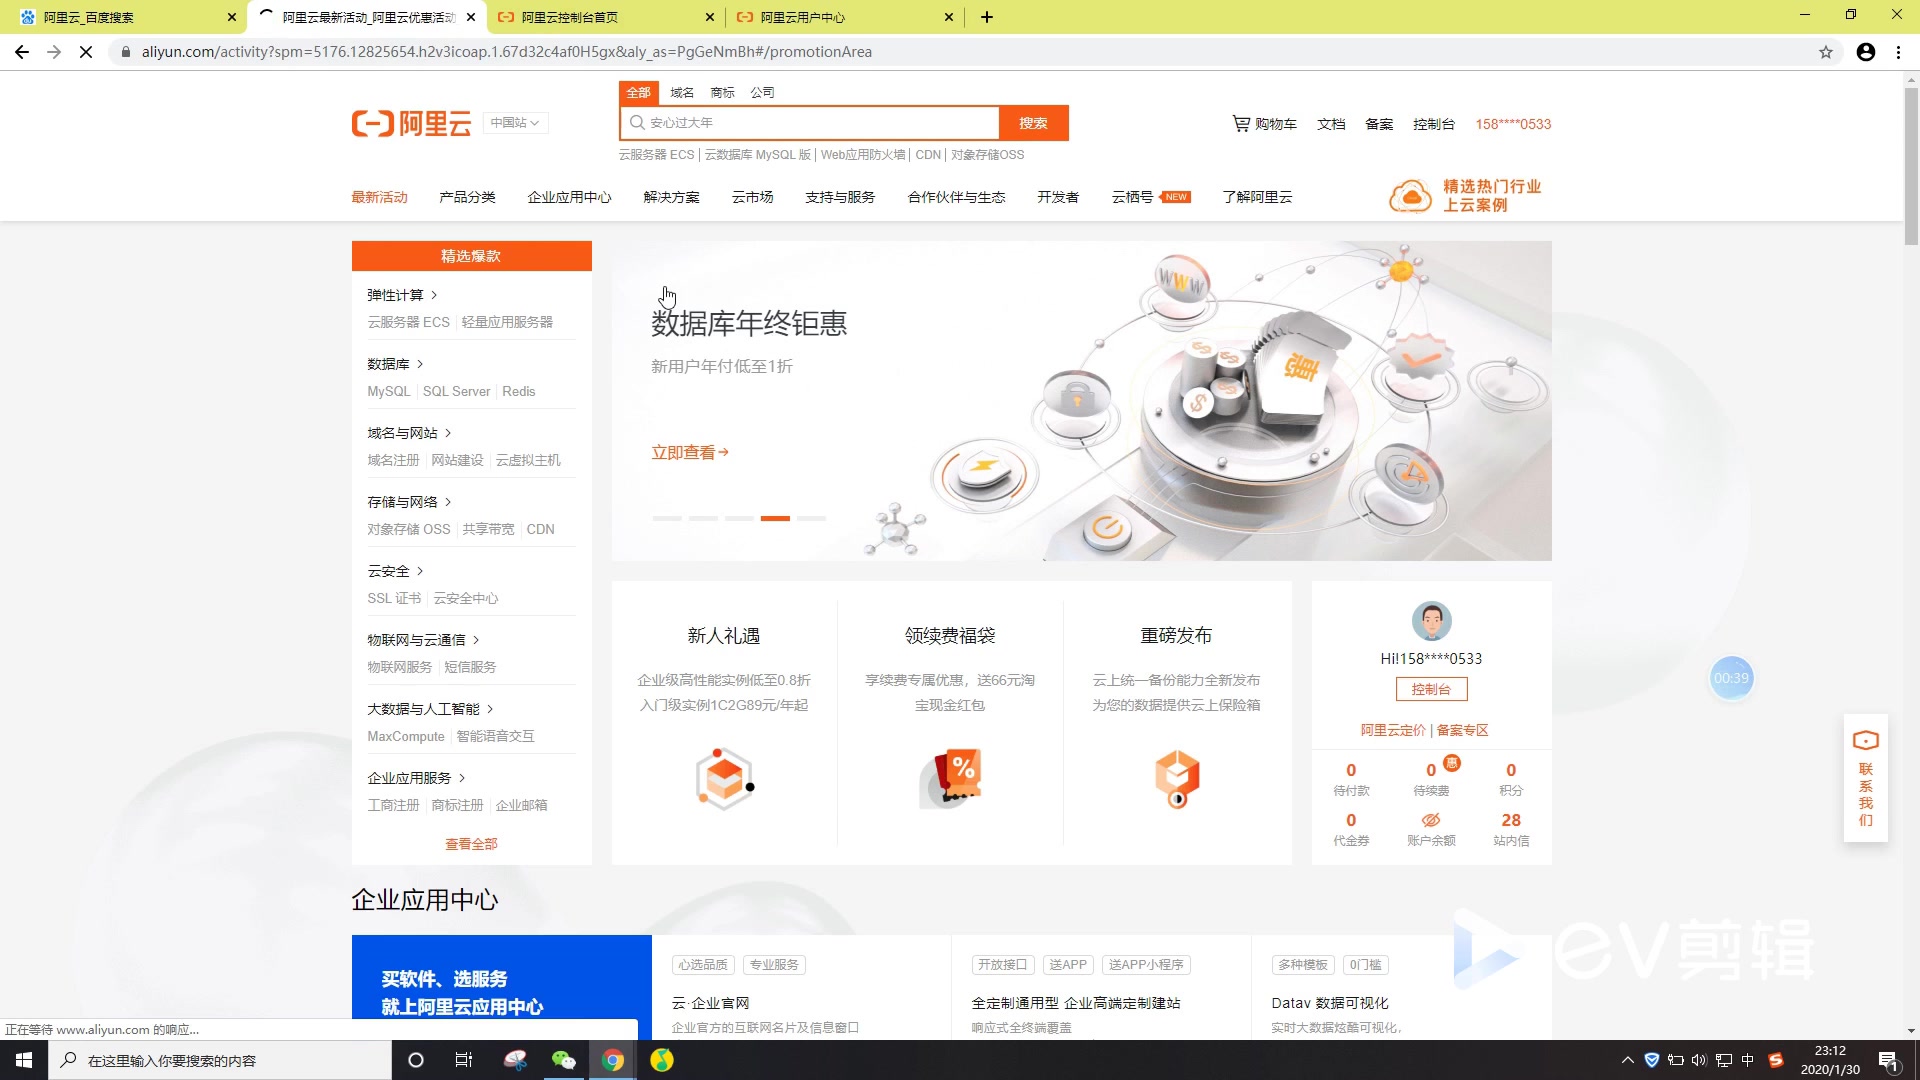Click cloud icon beside 精选热门行业上云案例
The width and height of the screenshot is (1920, 1080).
(1411, 196)
